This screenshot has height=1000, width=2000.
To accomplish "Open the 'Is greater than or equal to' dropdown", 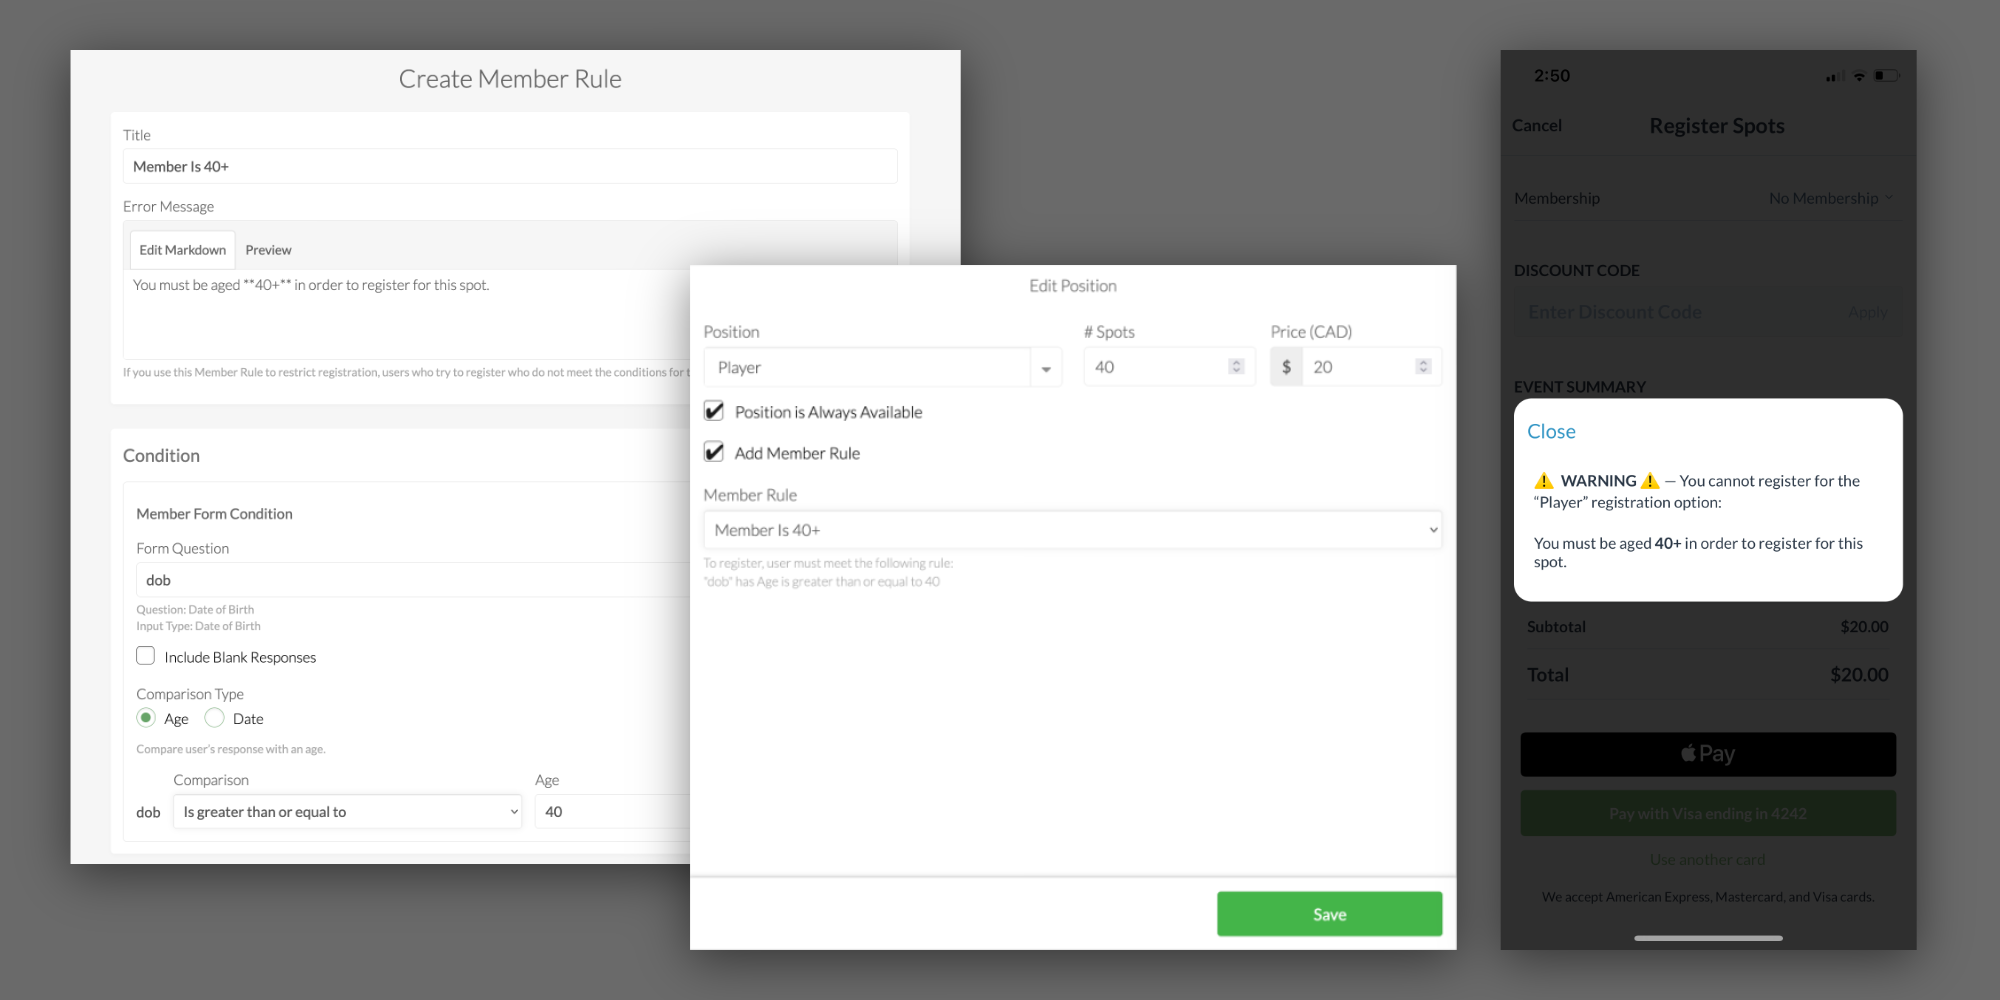I will click(x=347, y=812).
